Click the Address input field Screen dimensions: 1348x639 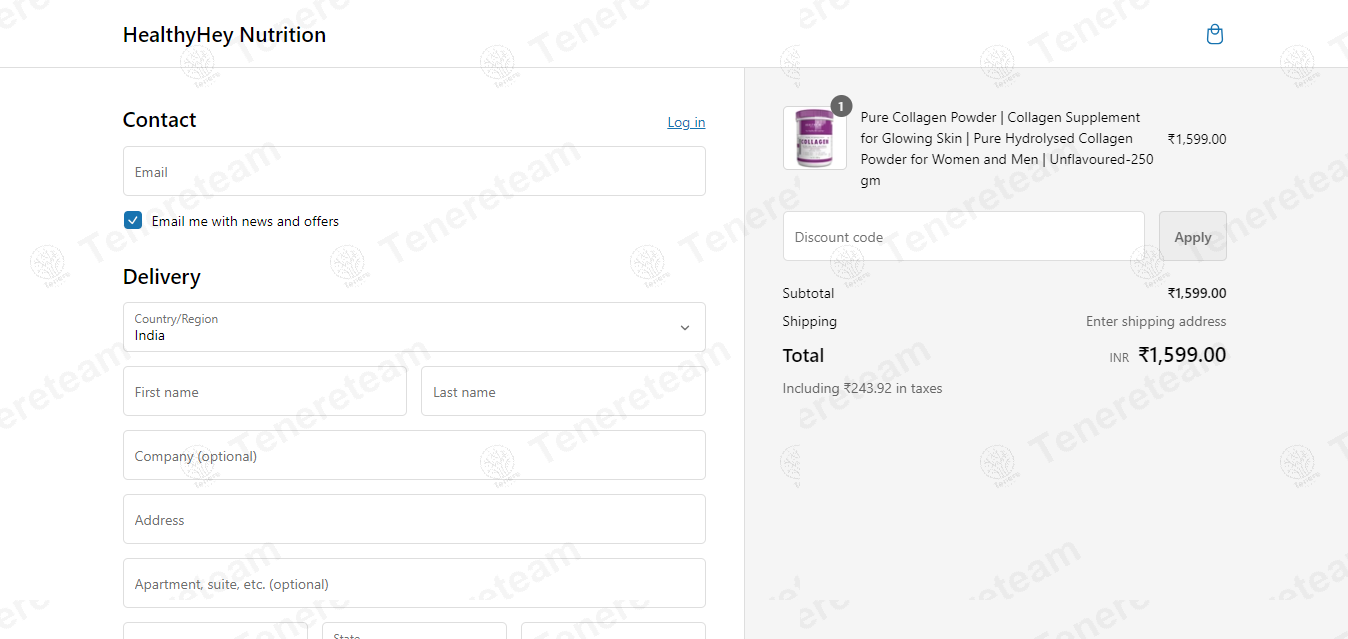pyautogui.click(x=413, y=520)
